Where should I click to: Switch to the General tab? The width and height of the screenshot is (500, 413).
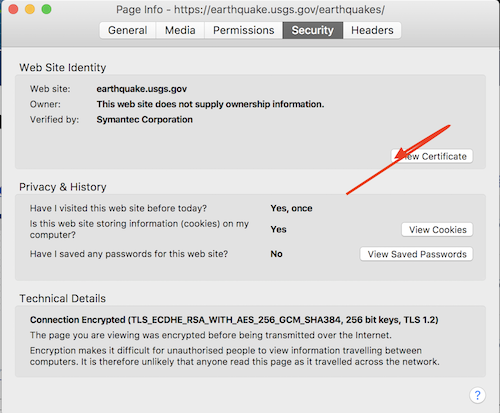coord(128,30)
